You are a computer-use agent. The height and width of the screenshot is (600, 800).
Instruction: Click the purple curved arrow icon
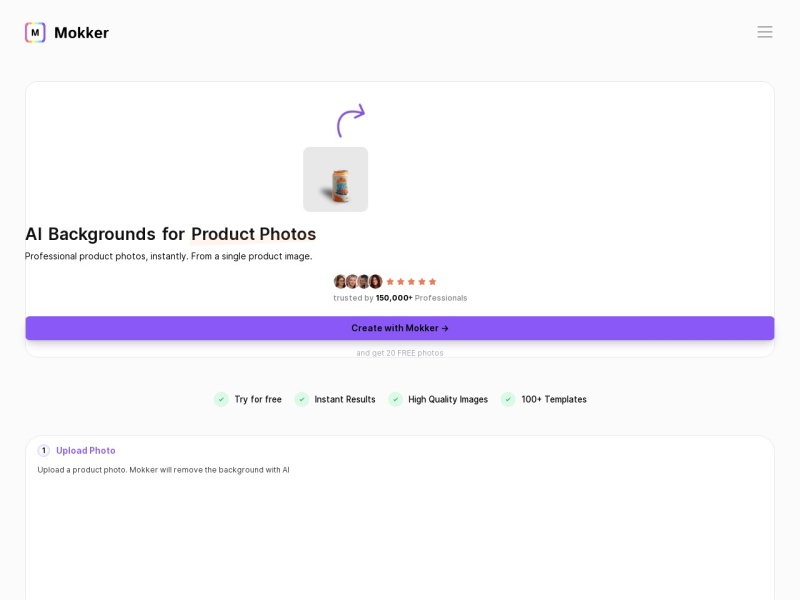coord(351,121)
